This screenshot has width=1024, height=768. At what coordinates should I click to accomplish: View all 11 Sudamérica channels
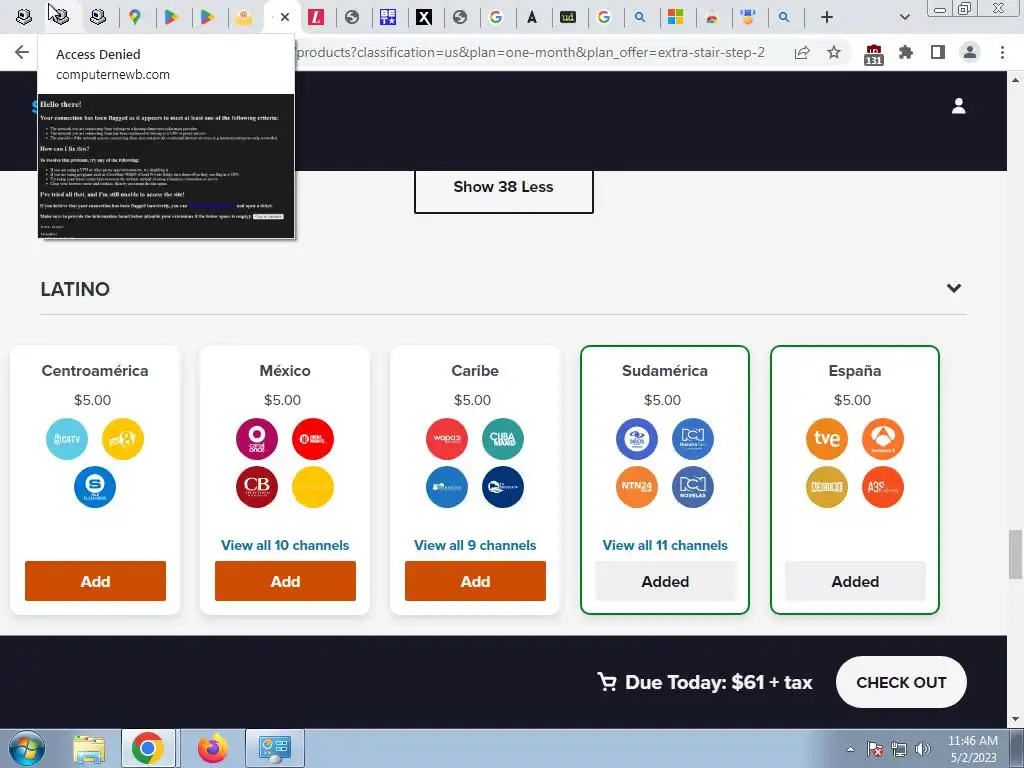[x=665, y=545]
